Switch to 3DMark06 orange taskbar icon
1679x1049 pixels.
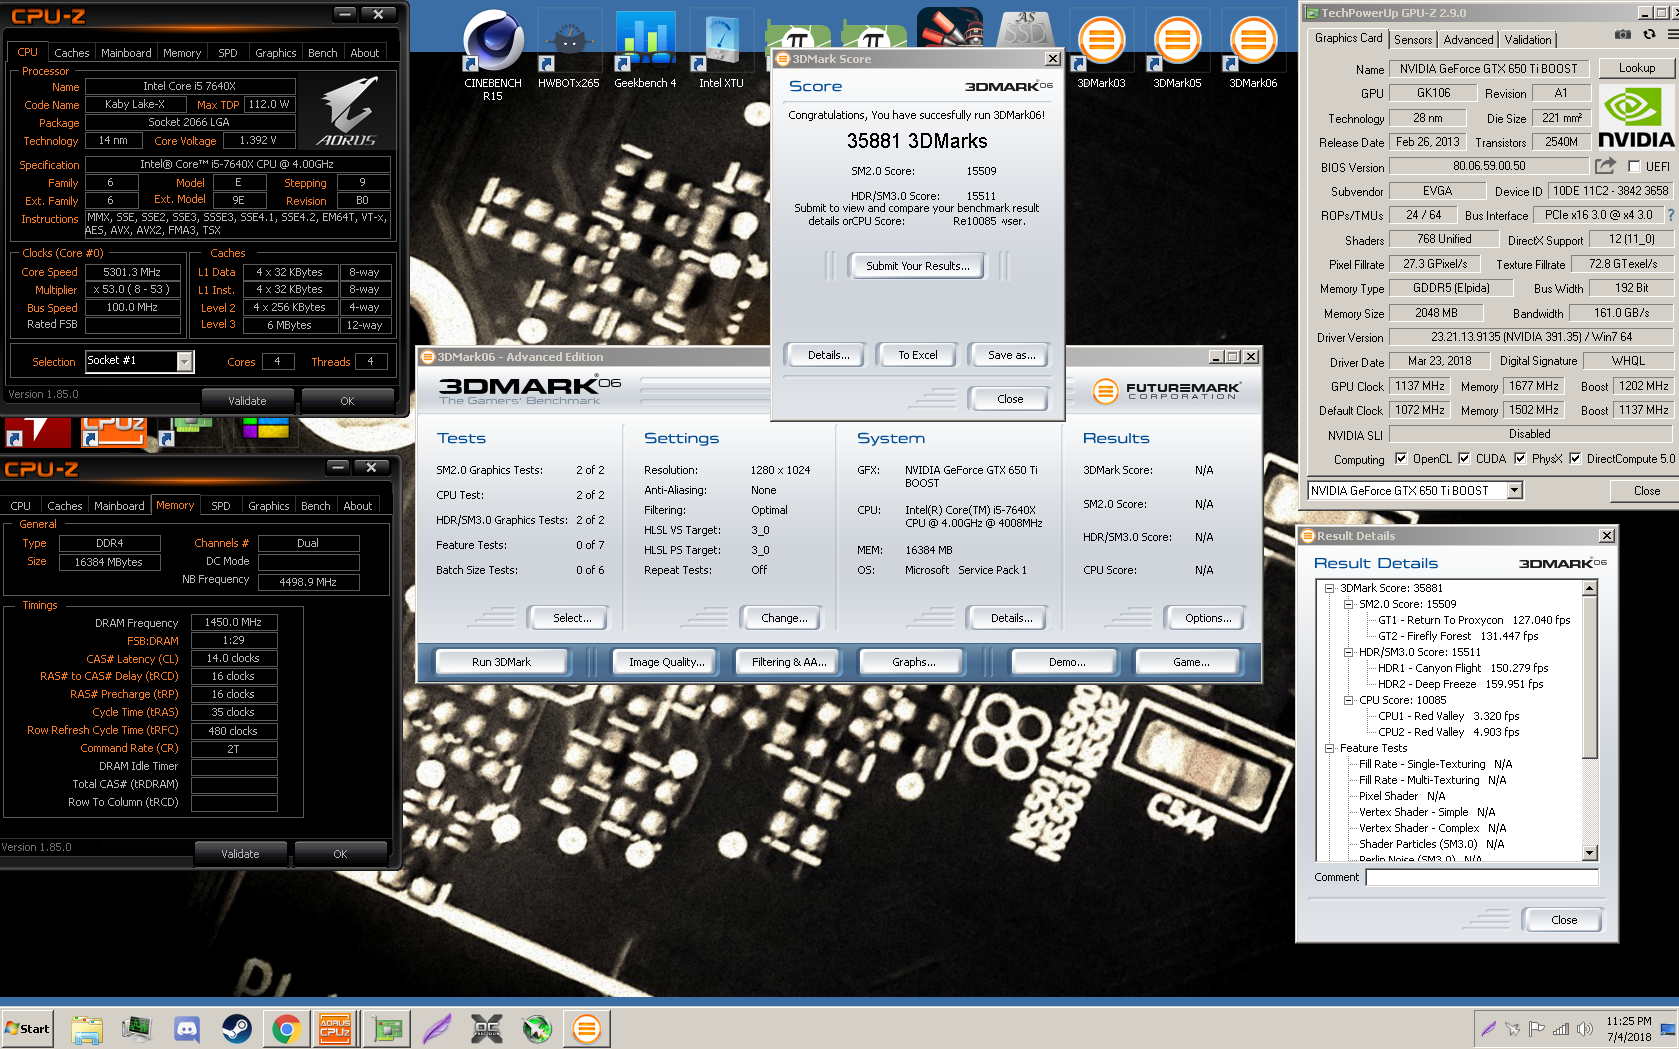[x=587, y=1028]
